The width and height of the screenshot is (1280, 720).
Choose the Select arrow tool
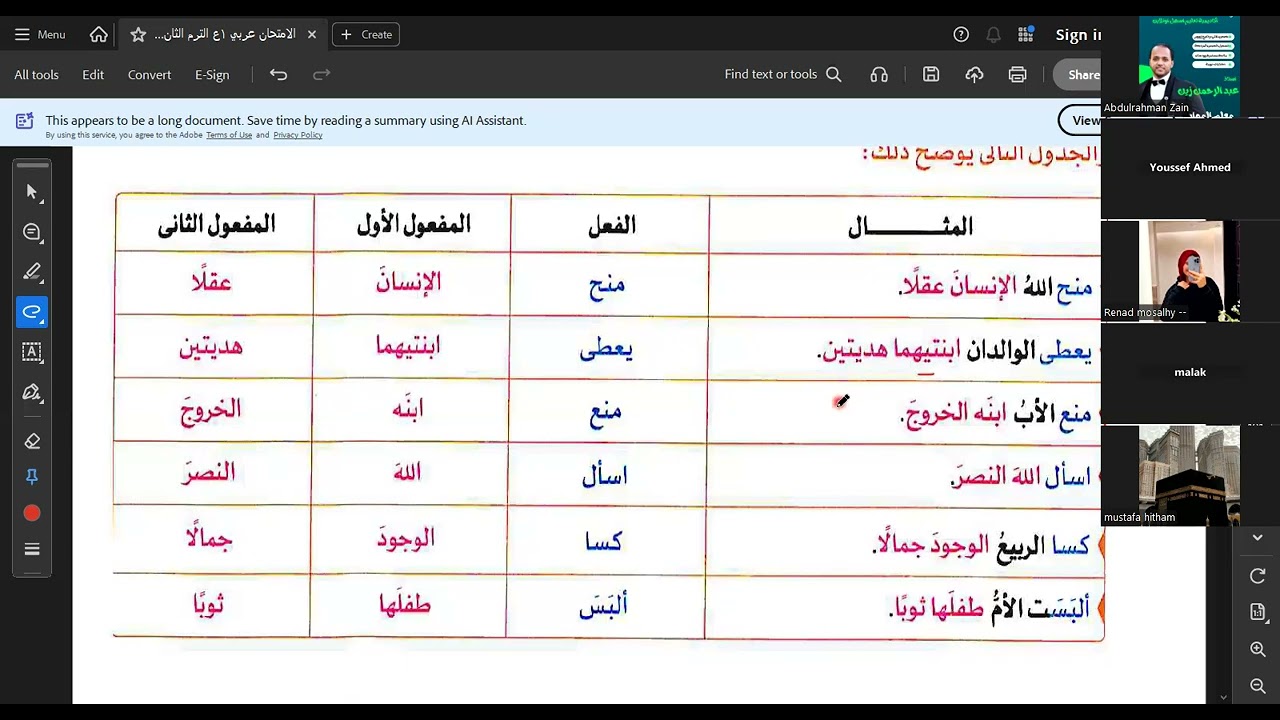32,192
